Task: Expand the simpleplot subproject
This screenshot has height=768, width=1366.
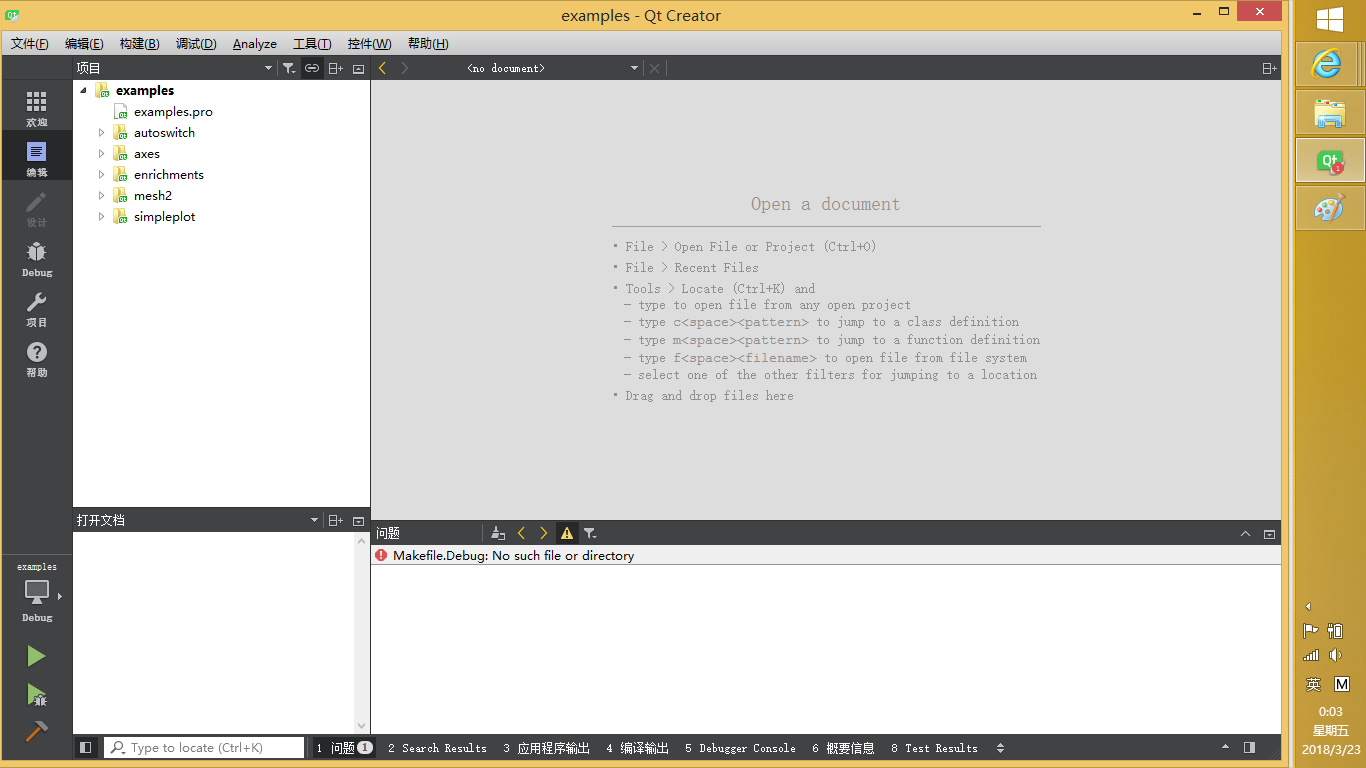Action: pyautogui.click(x=101, y=217)
